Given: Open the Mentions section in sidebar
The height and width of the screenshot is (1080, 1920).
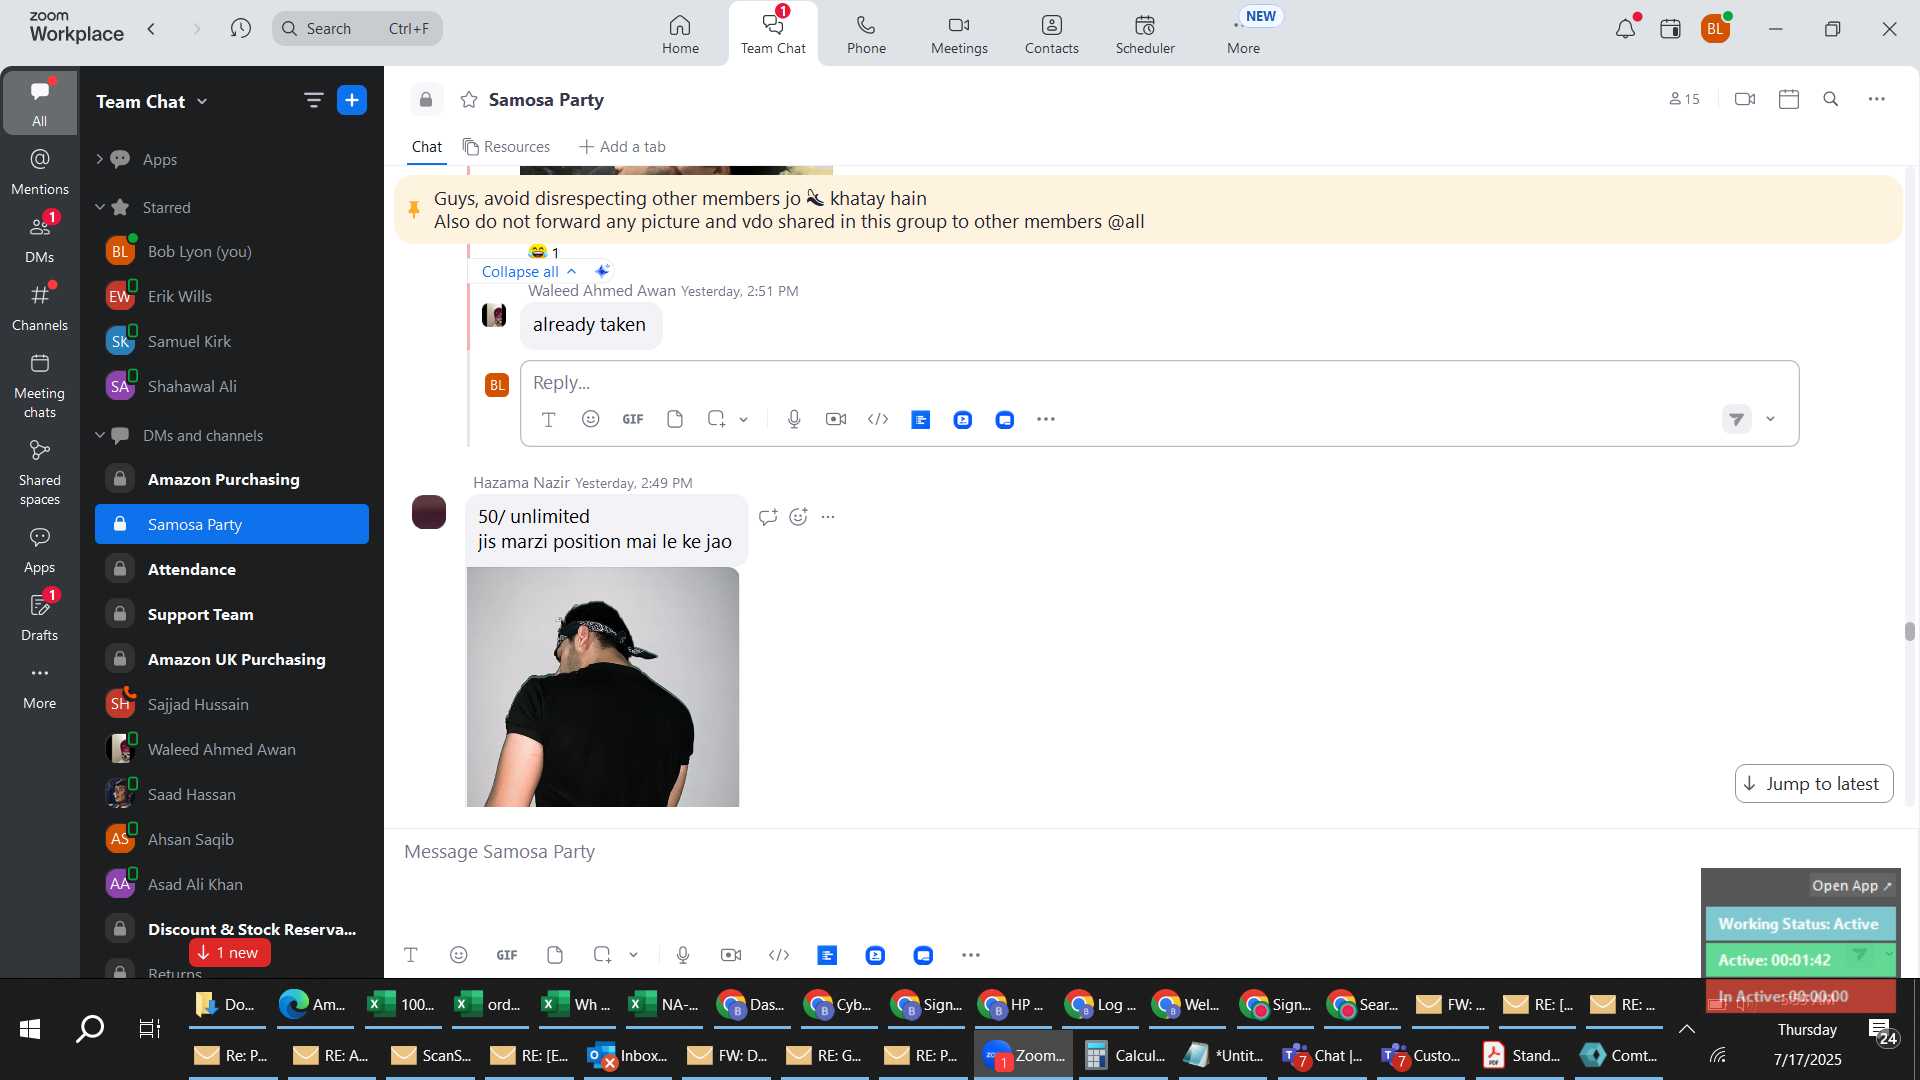Looking at the screenshot, I should coord(40,172).
